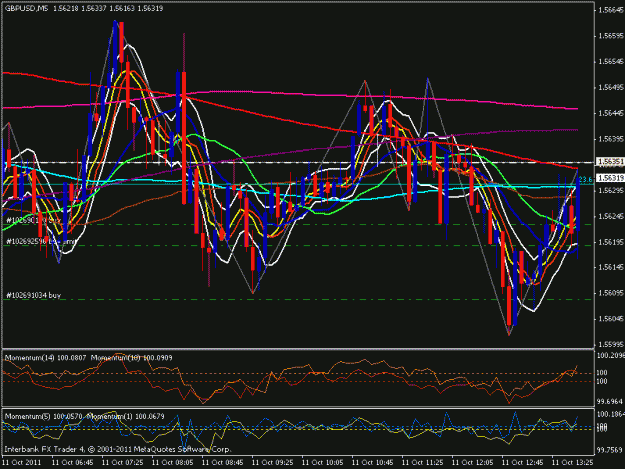Click the 11 Oct 06:45 time label
This screenshot has width=625, height=469.
coord(73,463)
